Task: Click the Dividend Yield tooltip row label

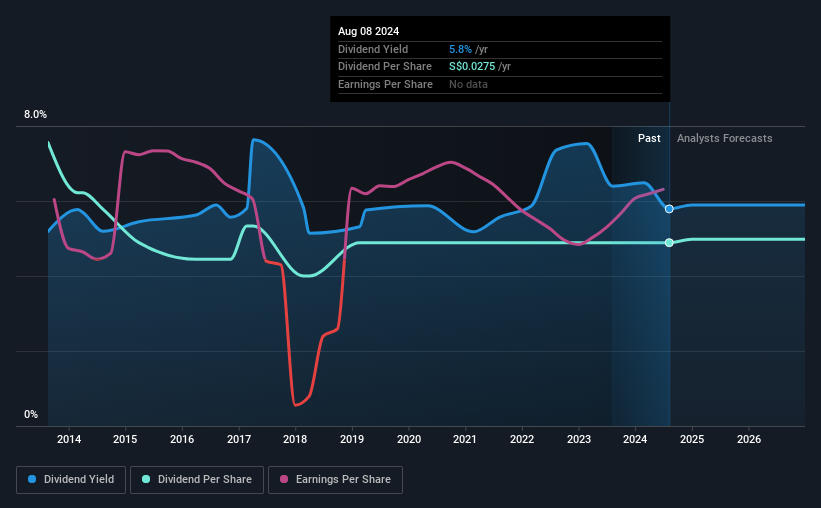Action: (373, 49)
